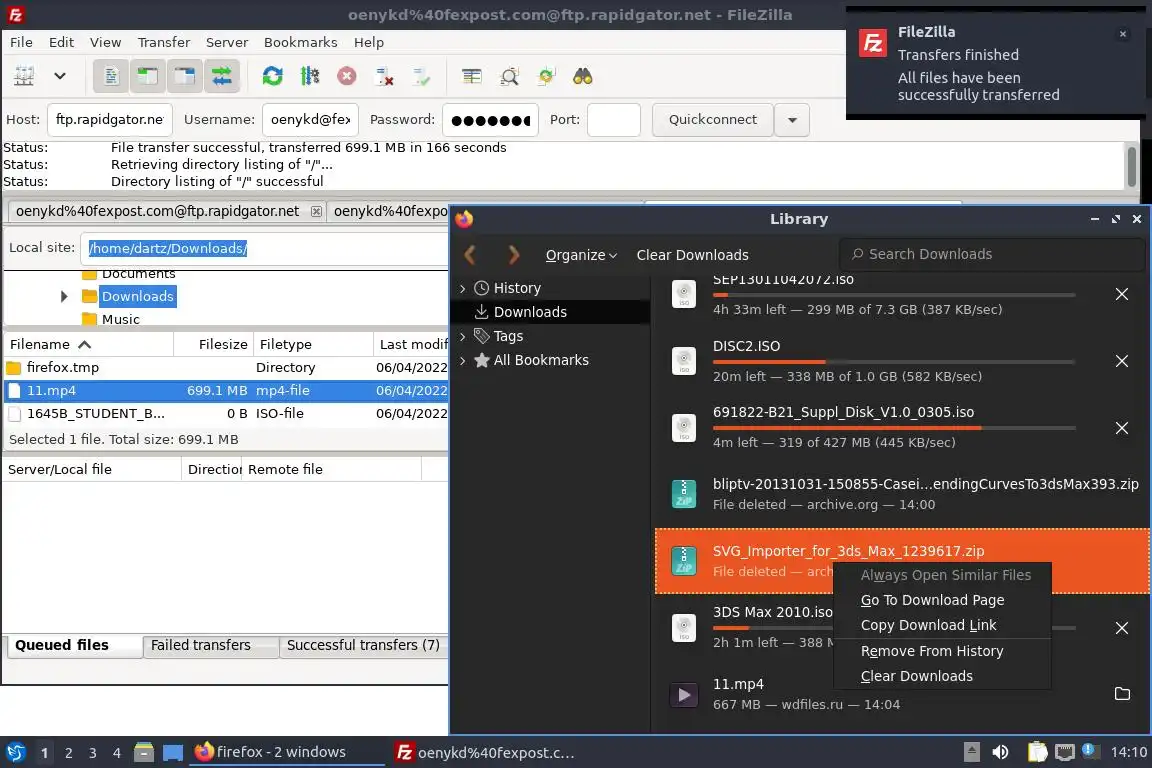
Task: Disconnect from the currently visible server
Action: 384,76
